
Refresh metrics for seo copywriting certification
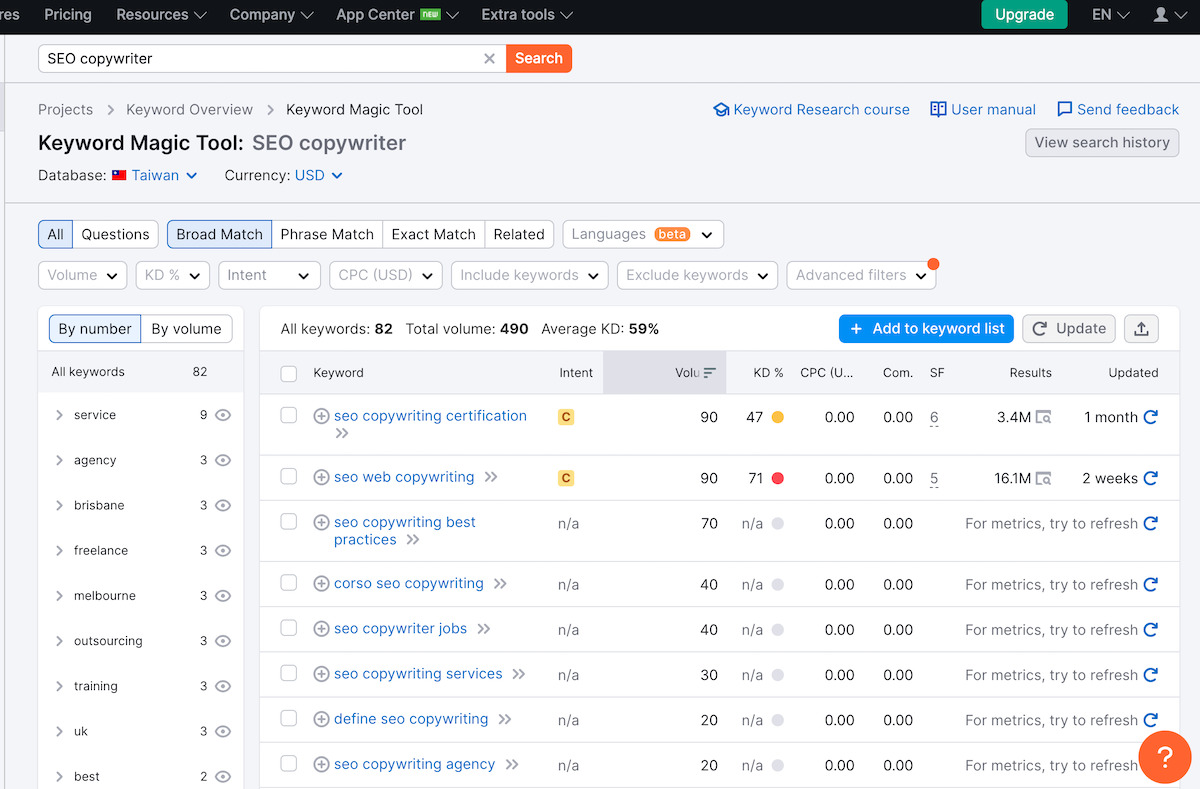(1151, 417)
